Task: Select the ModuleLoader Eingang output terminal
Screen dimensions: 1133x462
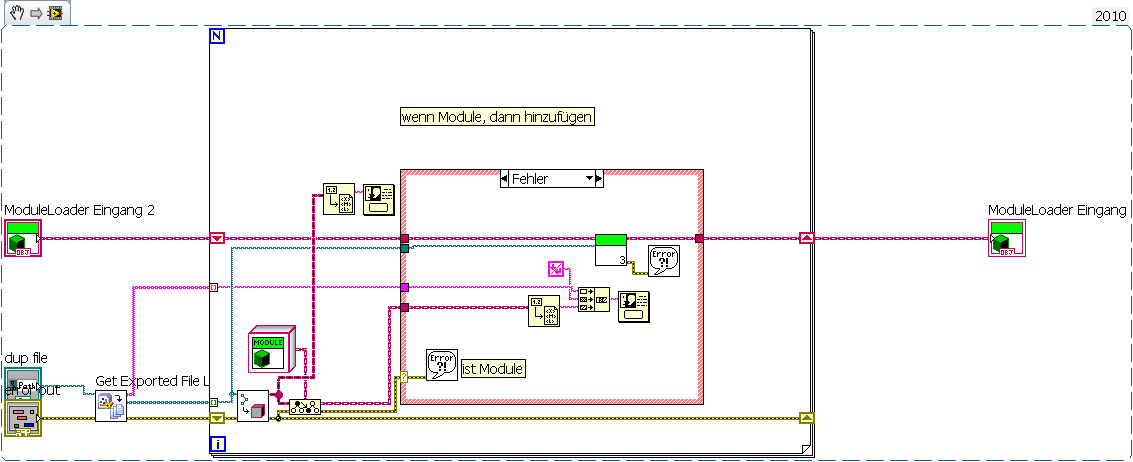Action: pyautogui.click(x=1007, y=238)
